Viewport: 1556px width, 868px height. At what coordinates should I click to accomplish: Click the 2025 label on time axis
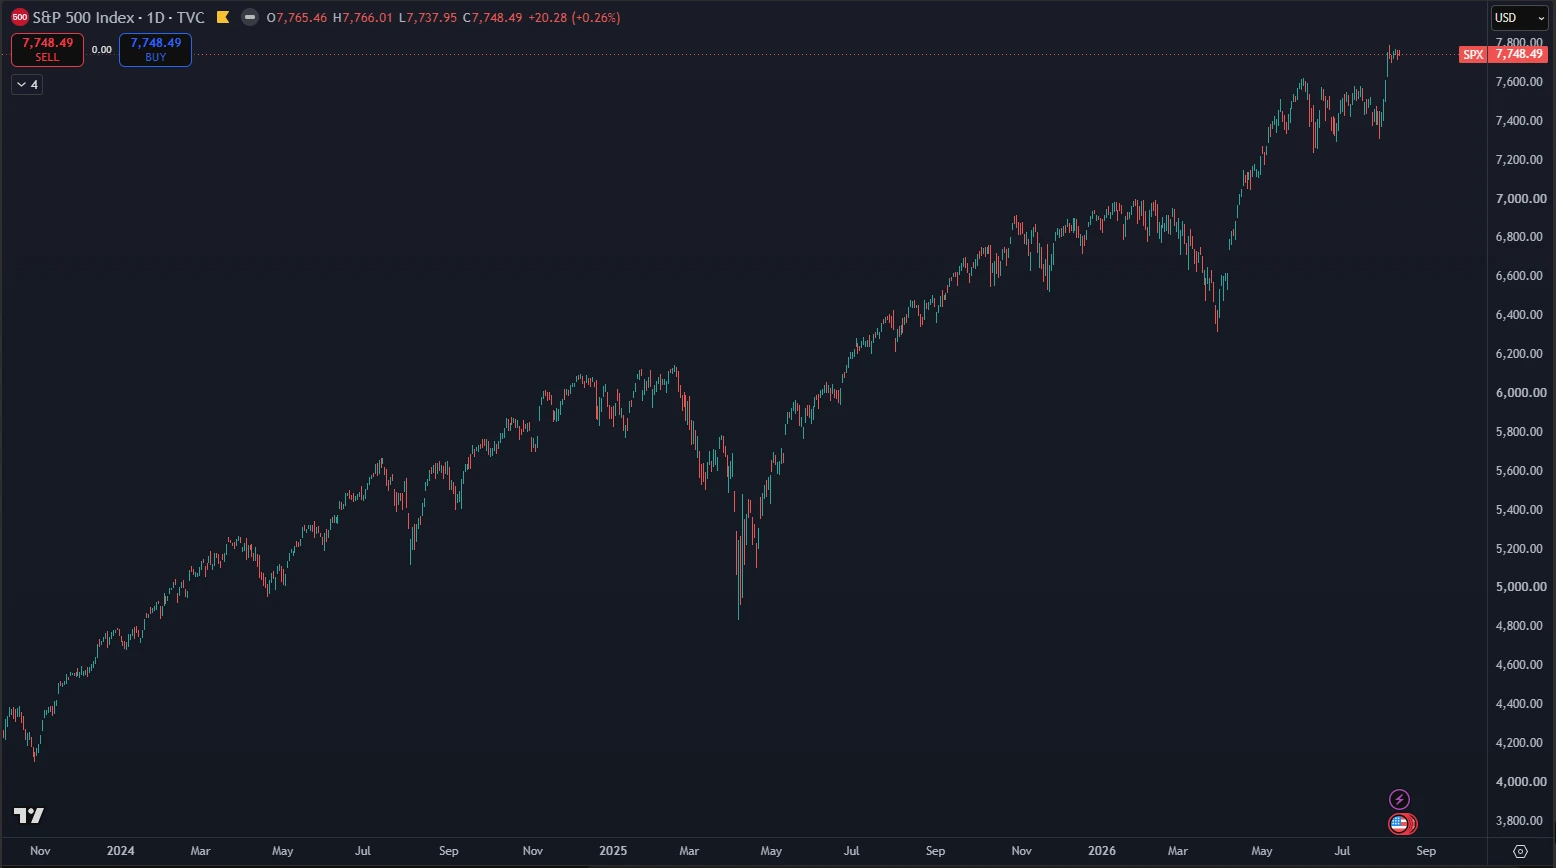click(x=613, y=851)
